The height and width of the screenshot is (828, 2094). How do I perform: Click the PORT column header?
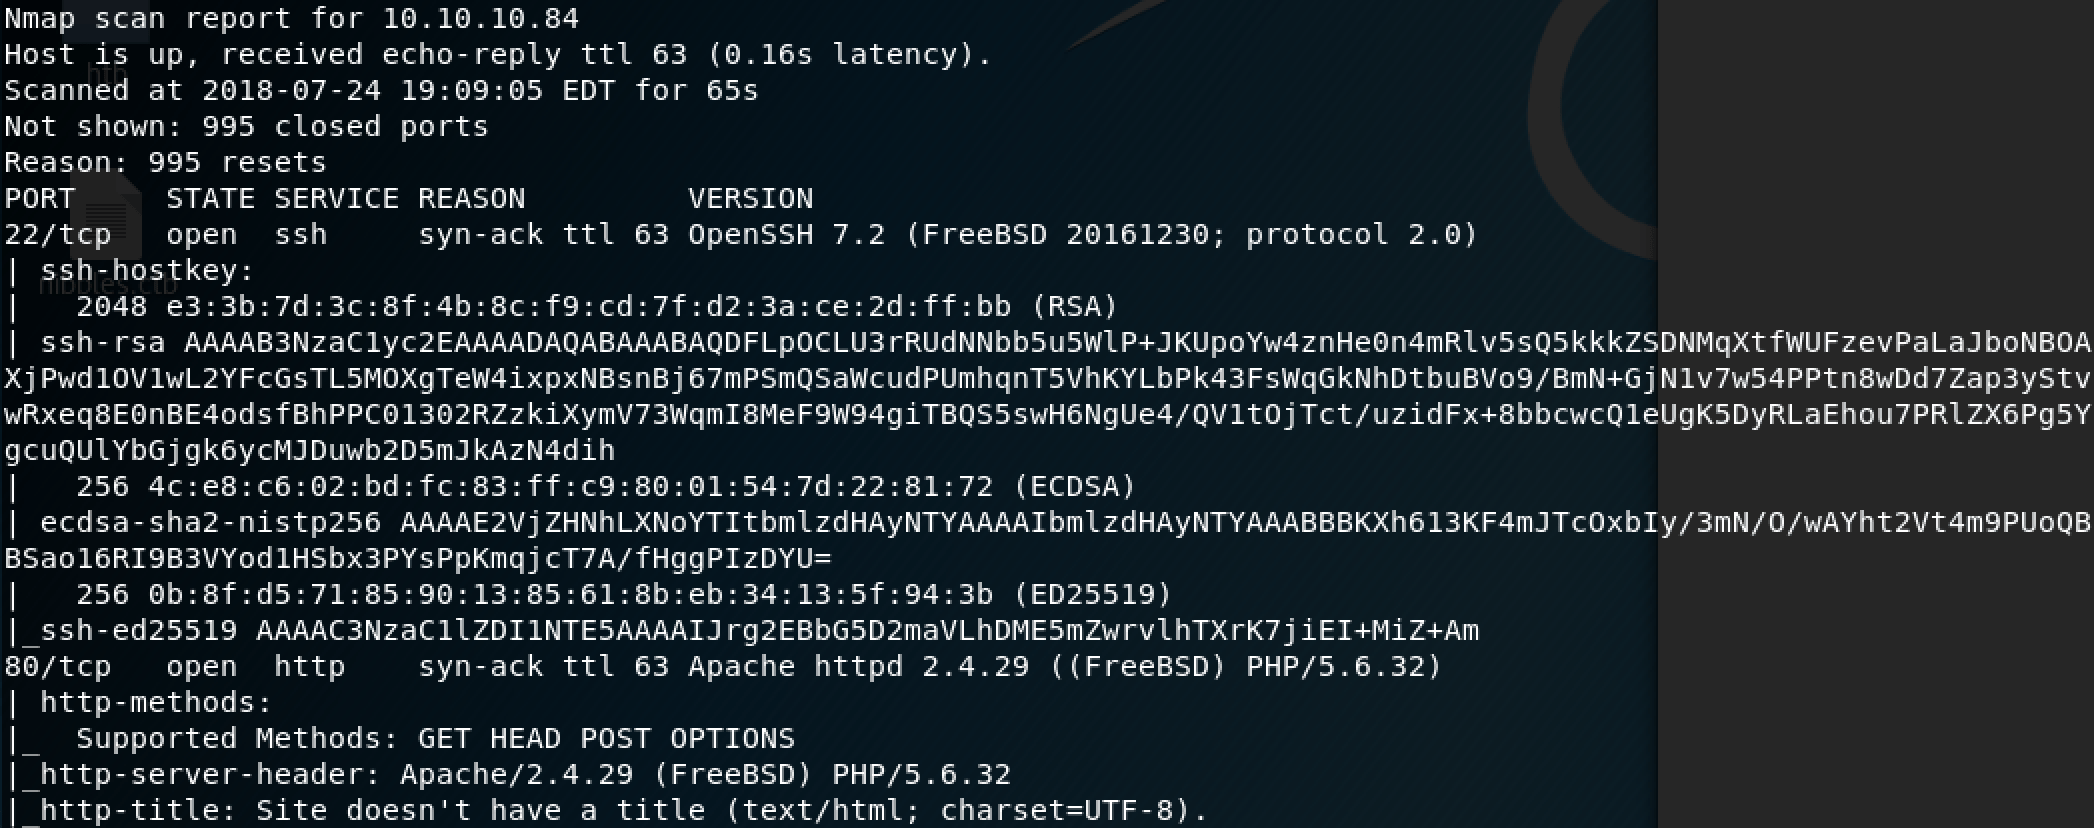pyautogui.click(x=40, y=199)
